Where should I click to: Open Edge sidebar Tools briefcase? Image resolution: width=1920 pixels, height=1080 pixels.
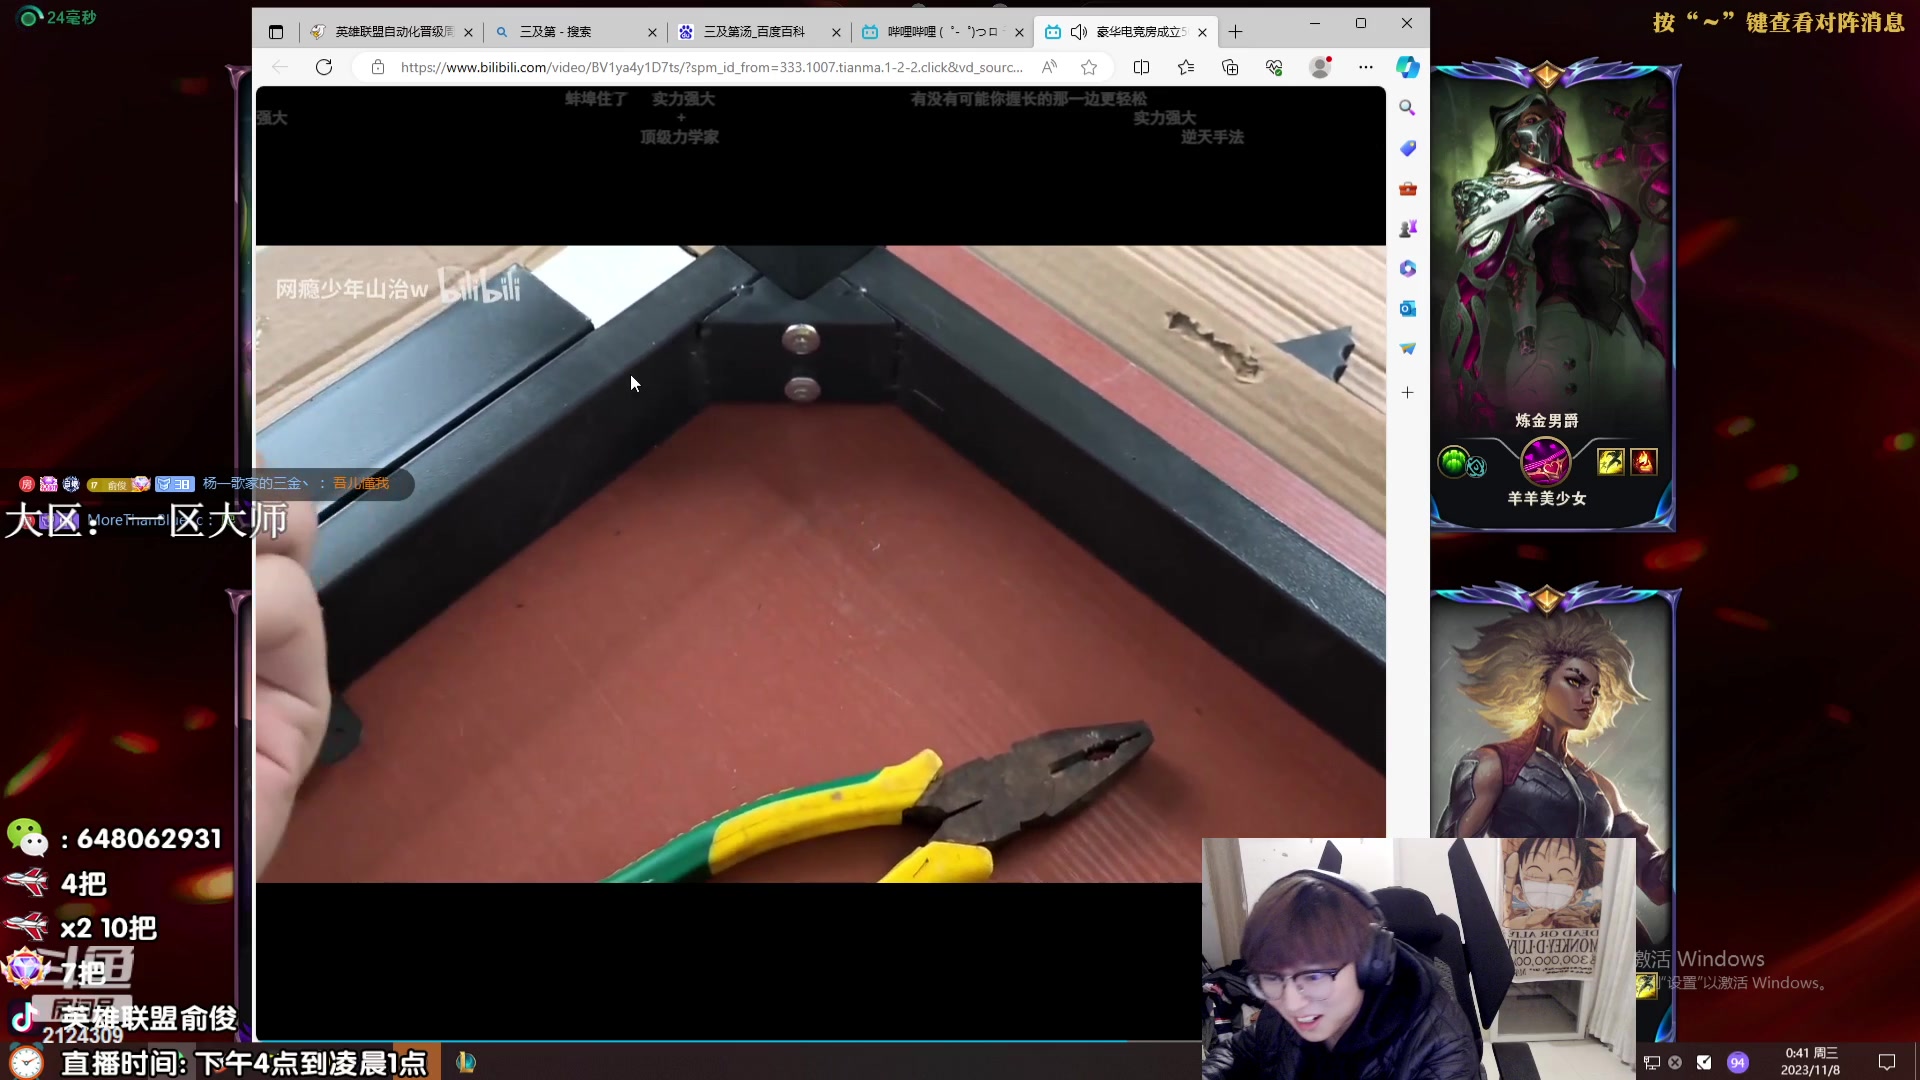[x=1407, y=188]
